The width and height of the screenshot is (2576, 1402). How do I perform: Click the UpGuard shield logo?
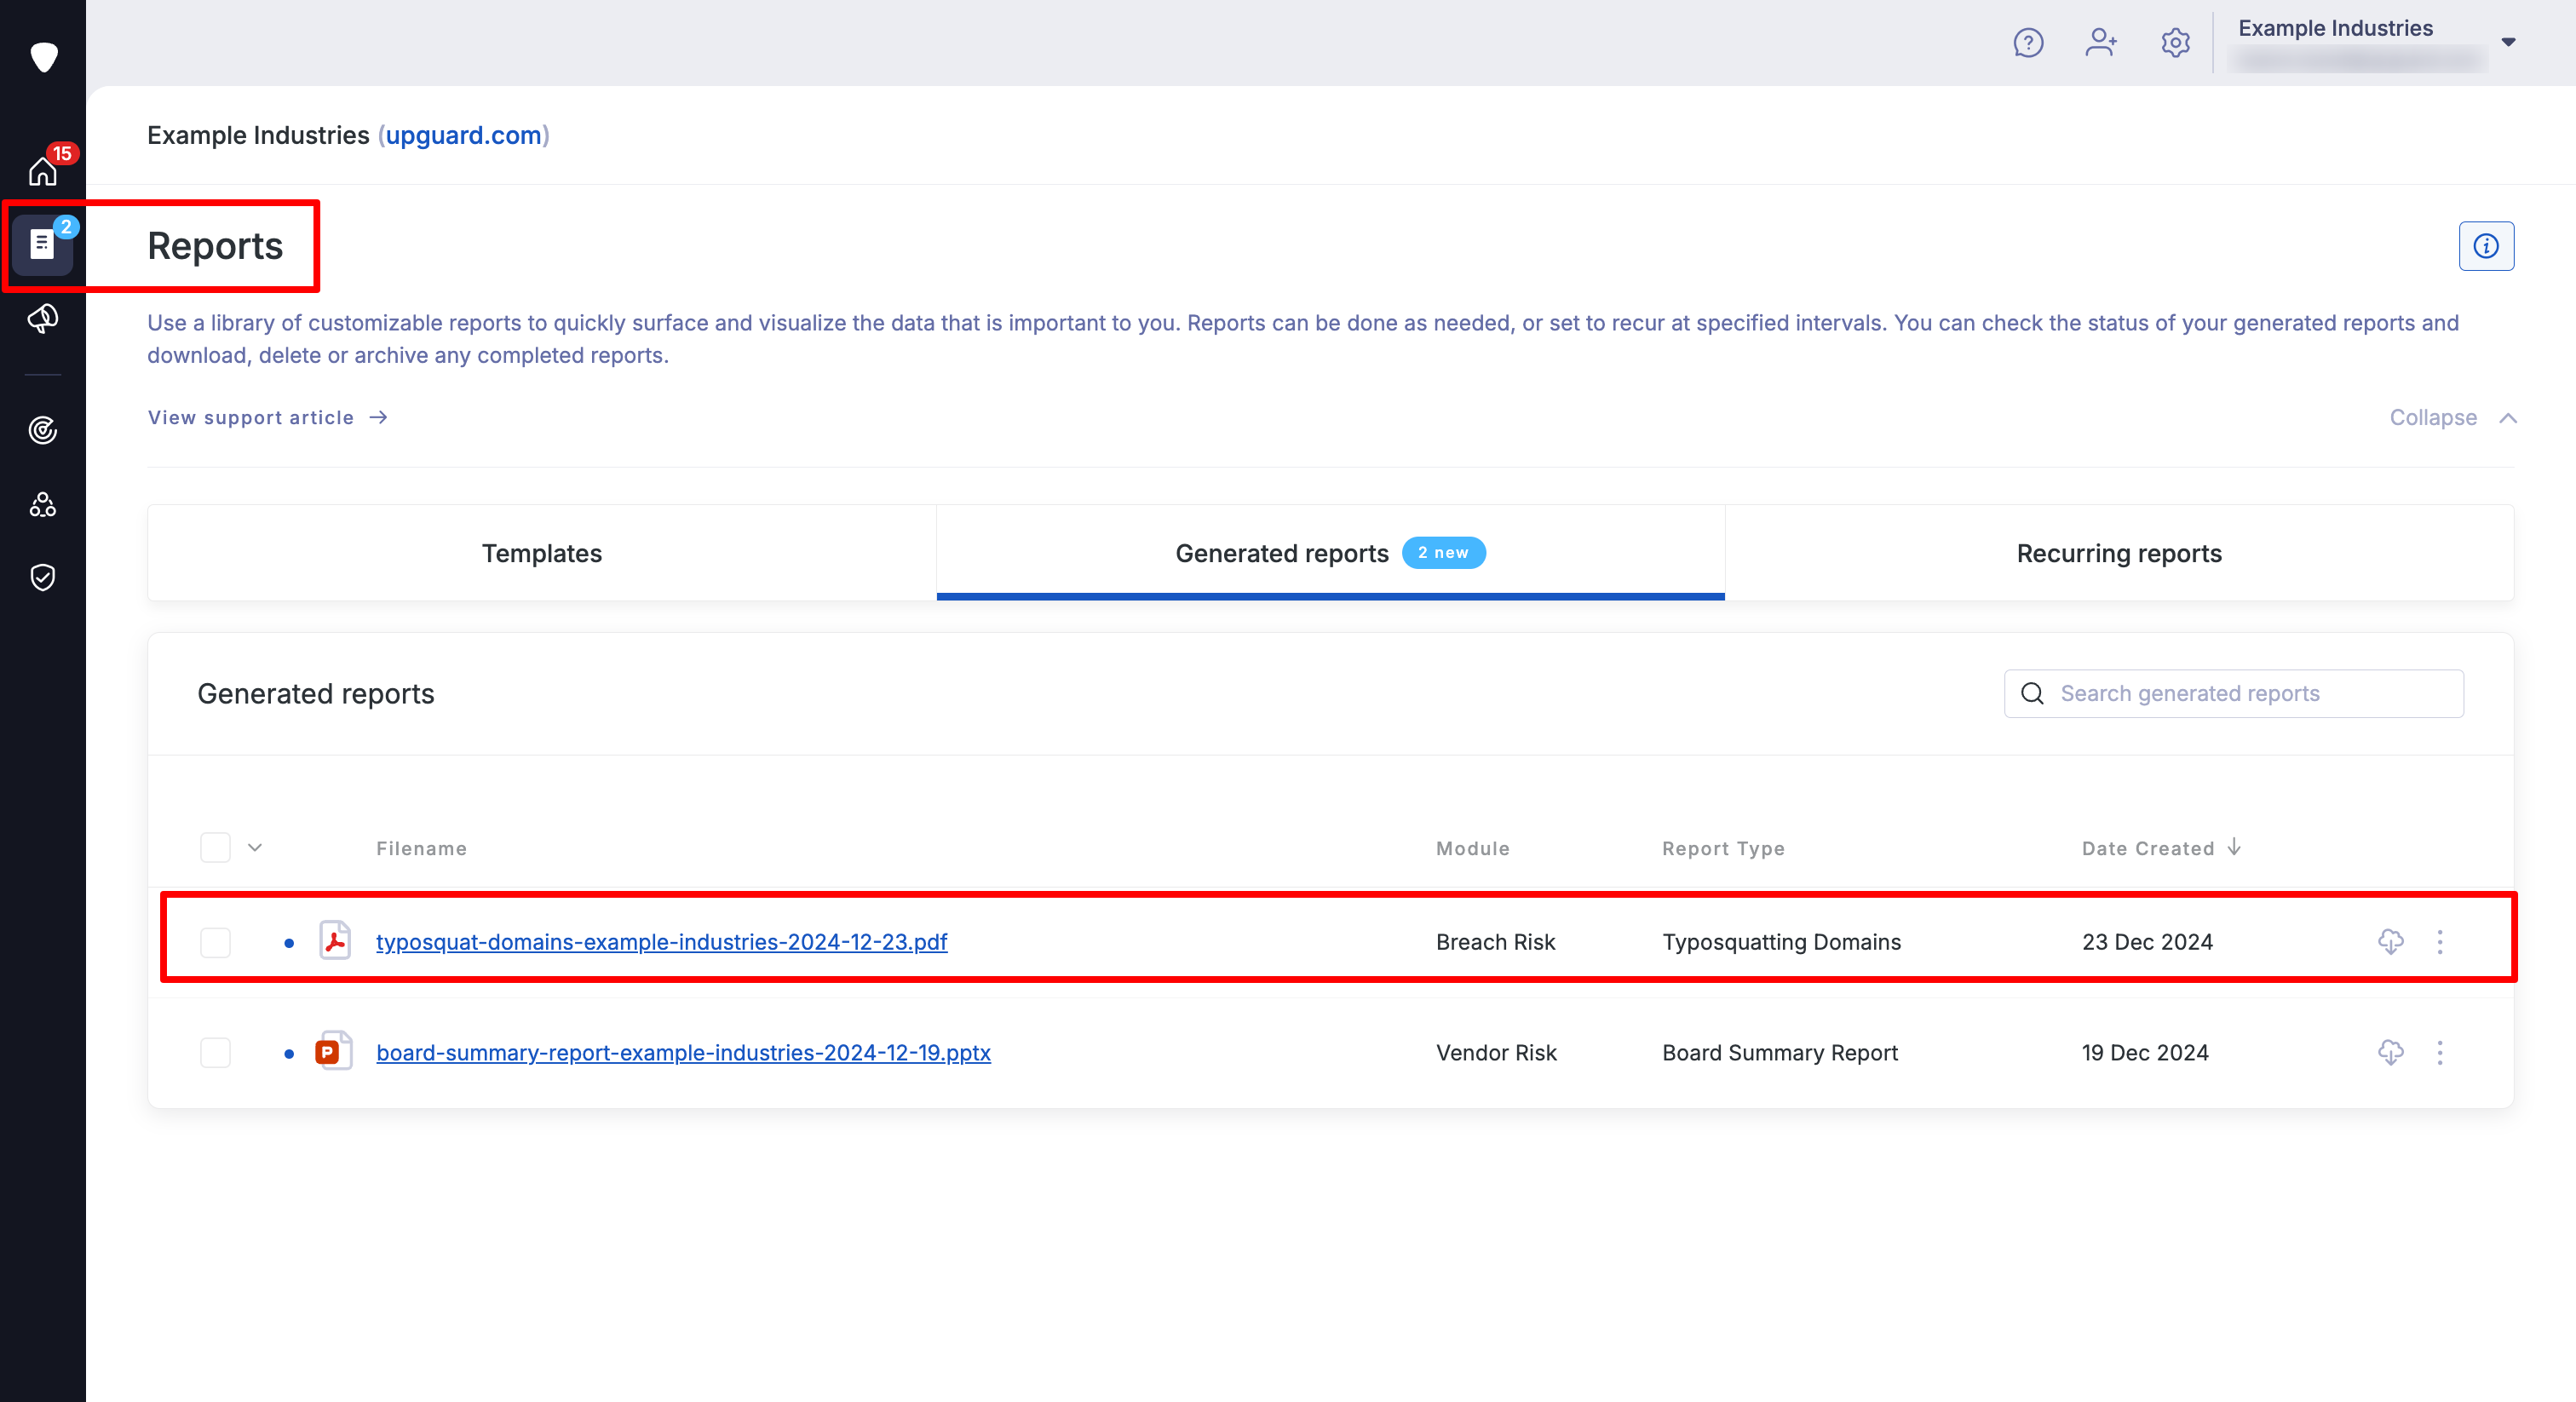point(43,56)
